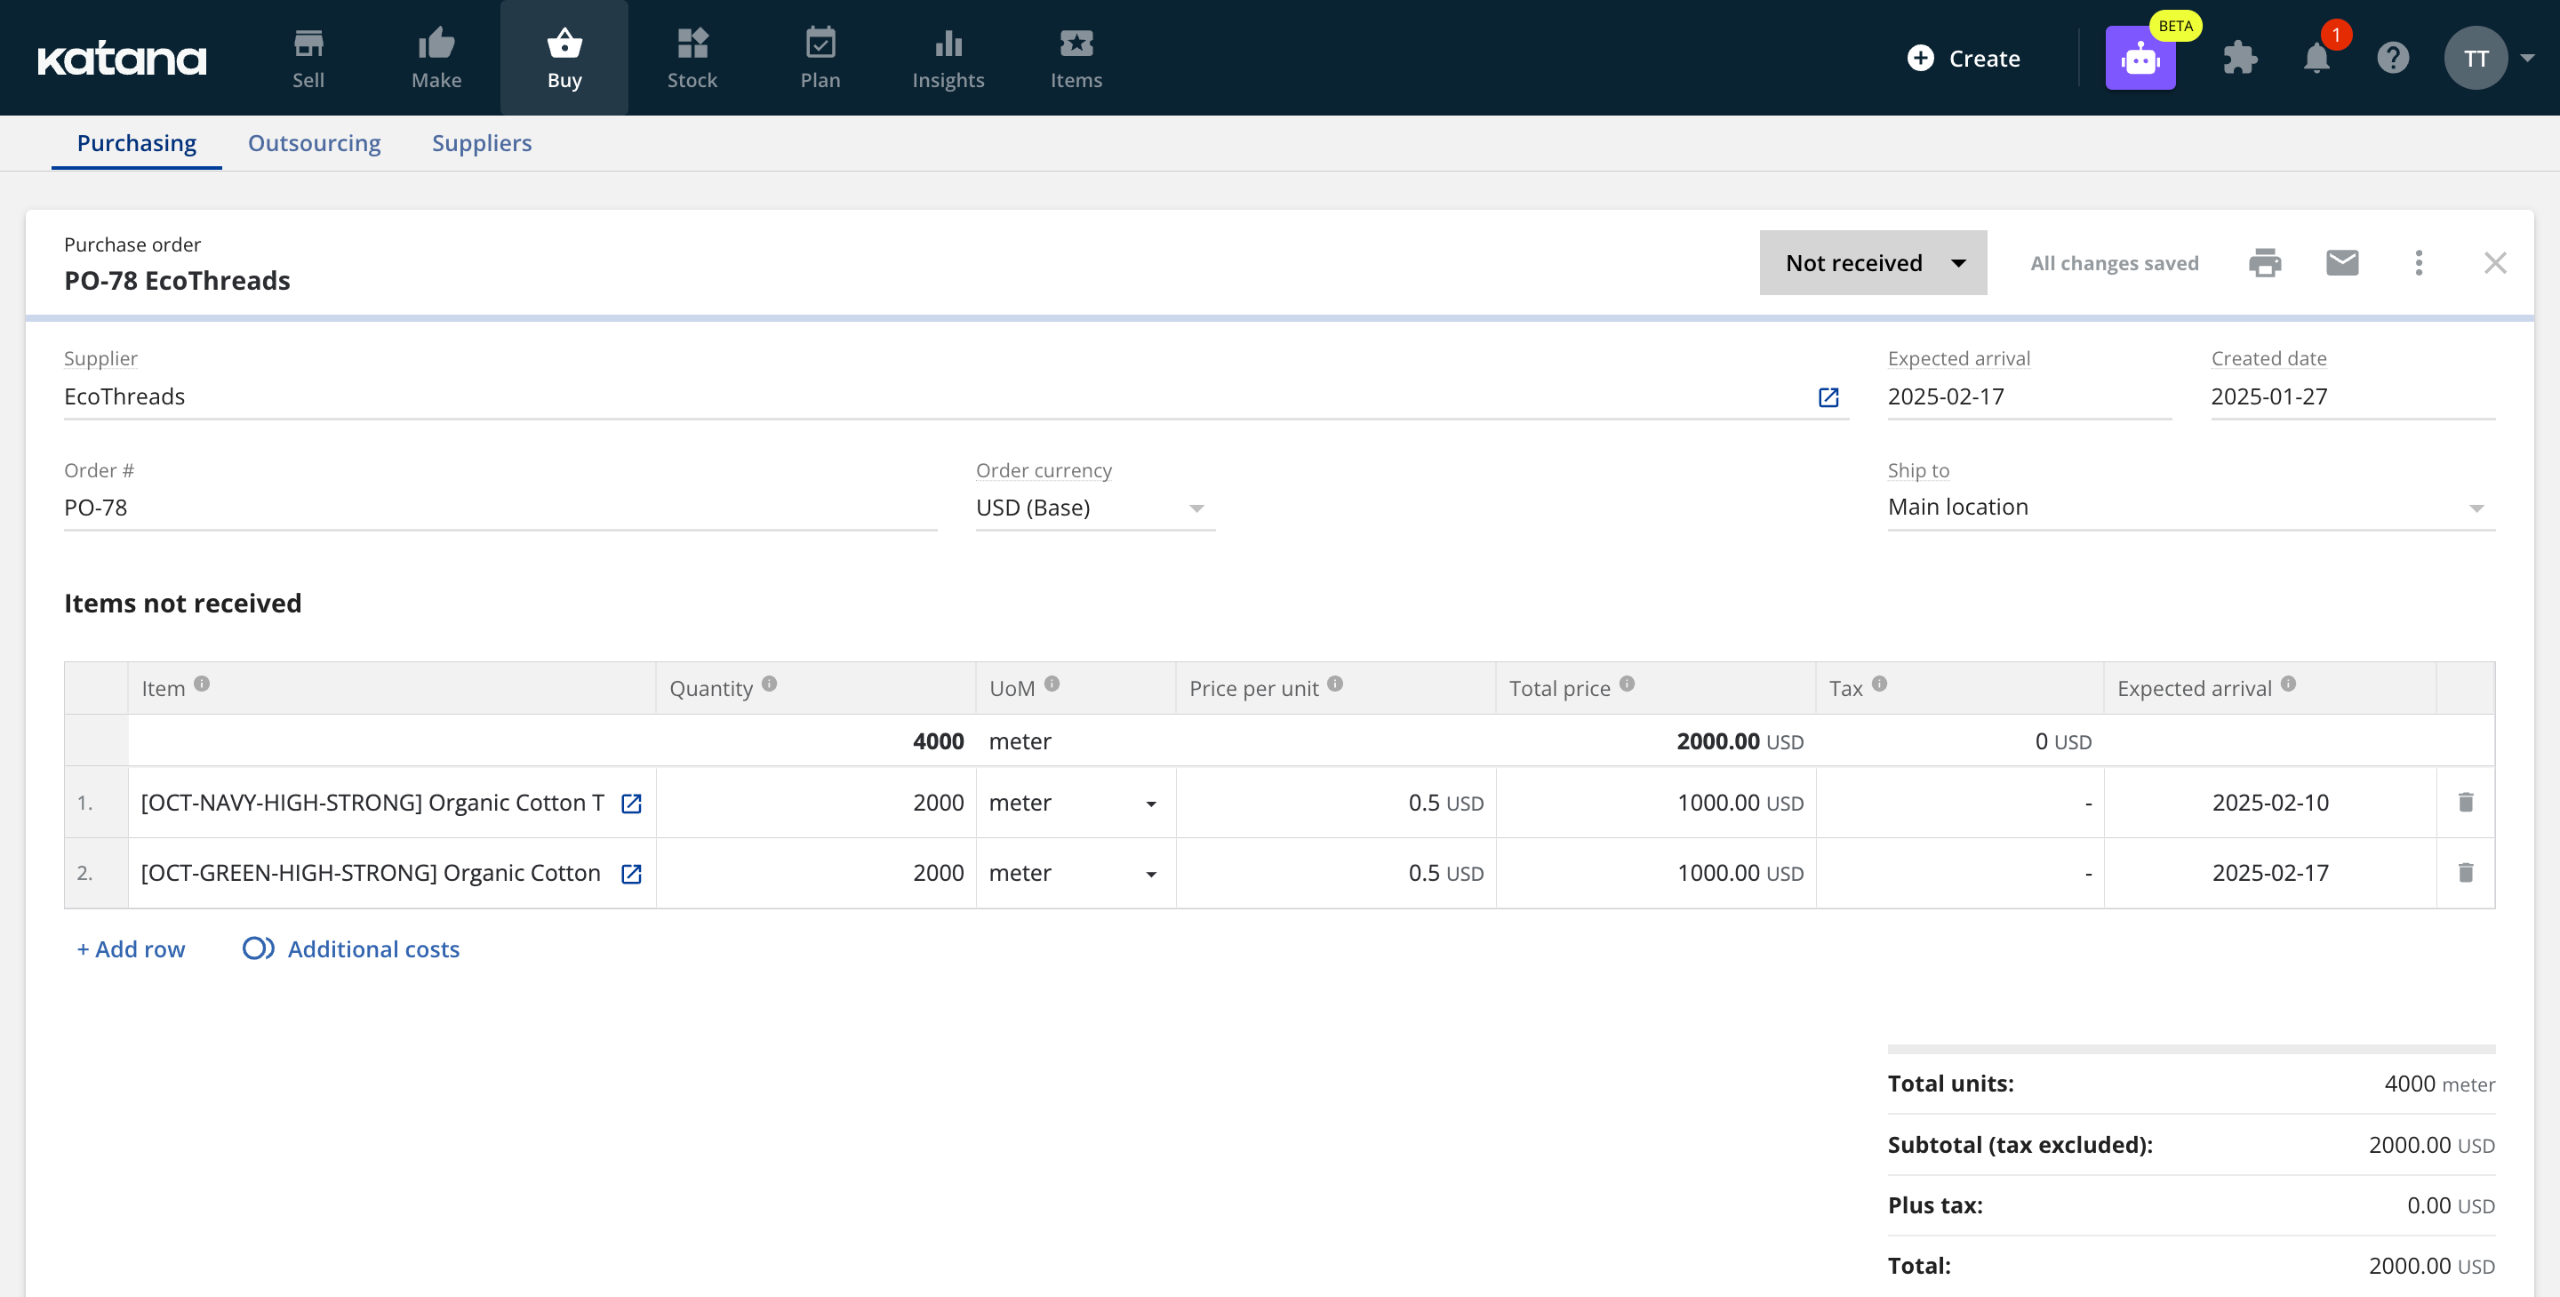Open the integrations puzzle piece icon
Image resolution: width=2560 pixels, height=1297 pixels.
click(2240, 59)
